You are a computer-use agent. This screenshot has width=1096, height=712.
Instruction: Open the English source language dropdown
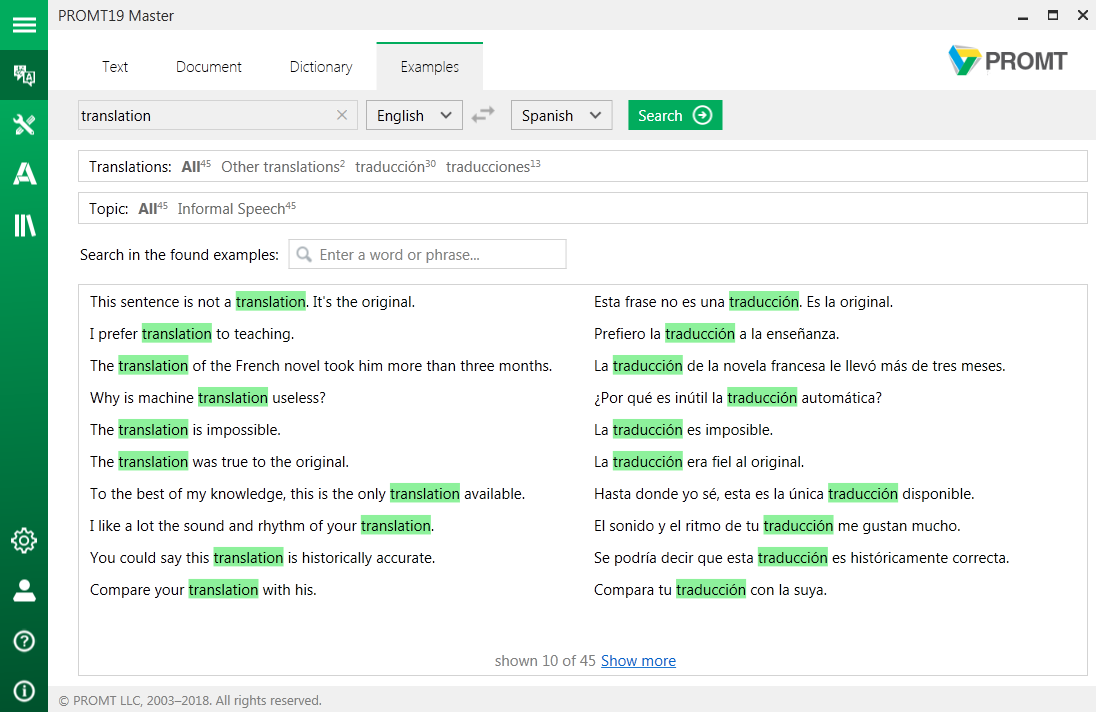click(414, 115)
